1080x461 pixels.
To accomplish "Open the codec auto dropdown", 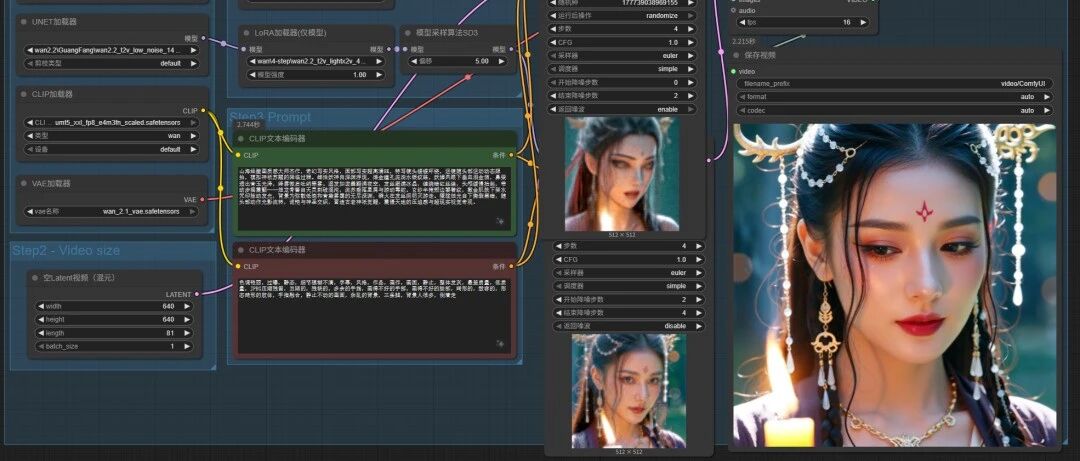I will click(895, 110).
